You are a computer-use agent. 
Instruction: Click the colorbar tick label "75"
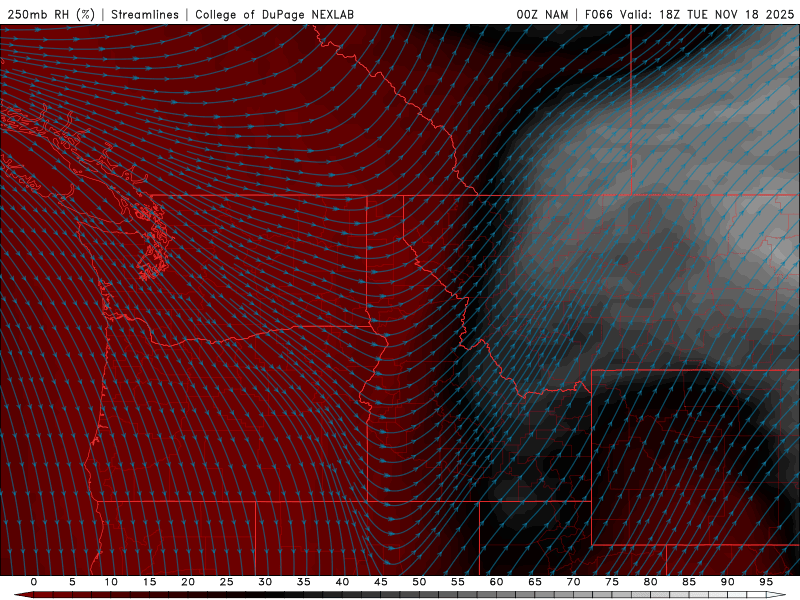pyautogui.click(x=612, y=582)
